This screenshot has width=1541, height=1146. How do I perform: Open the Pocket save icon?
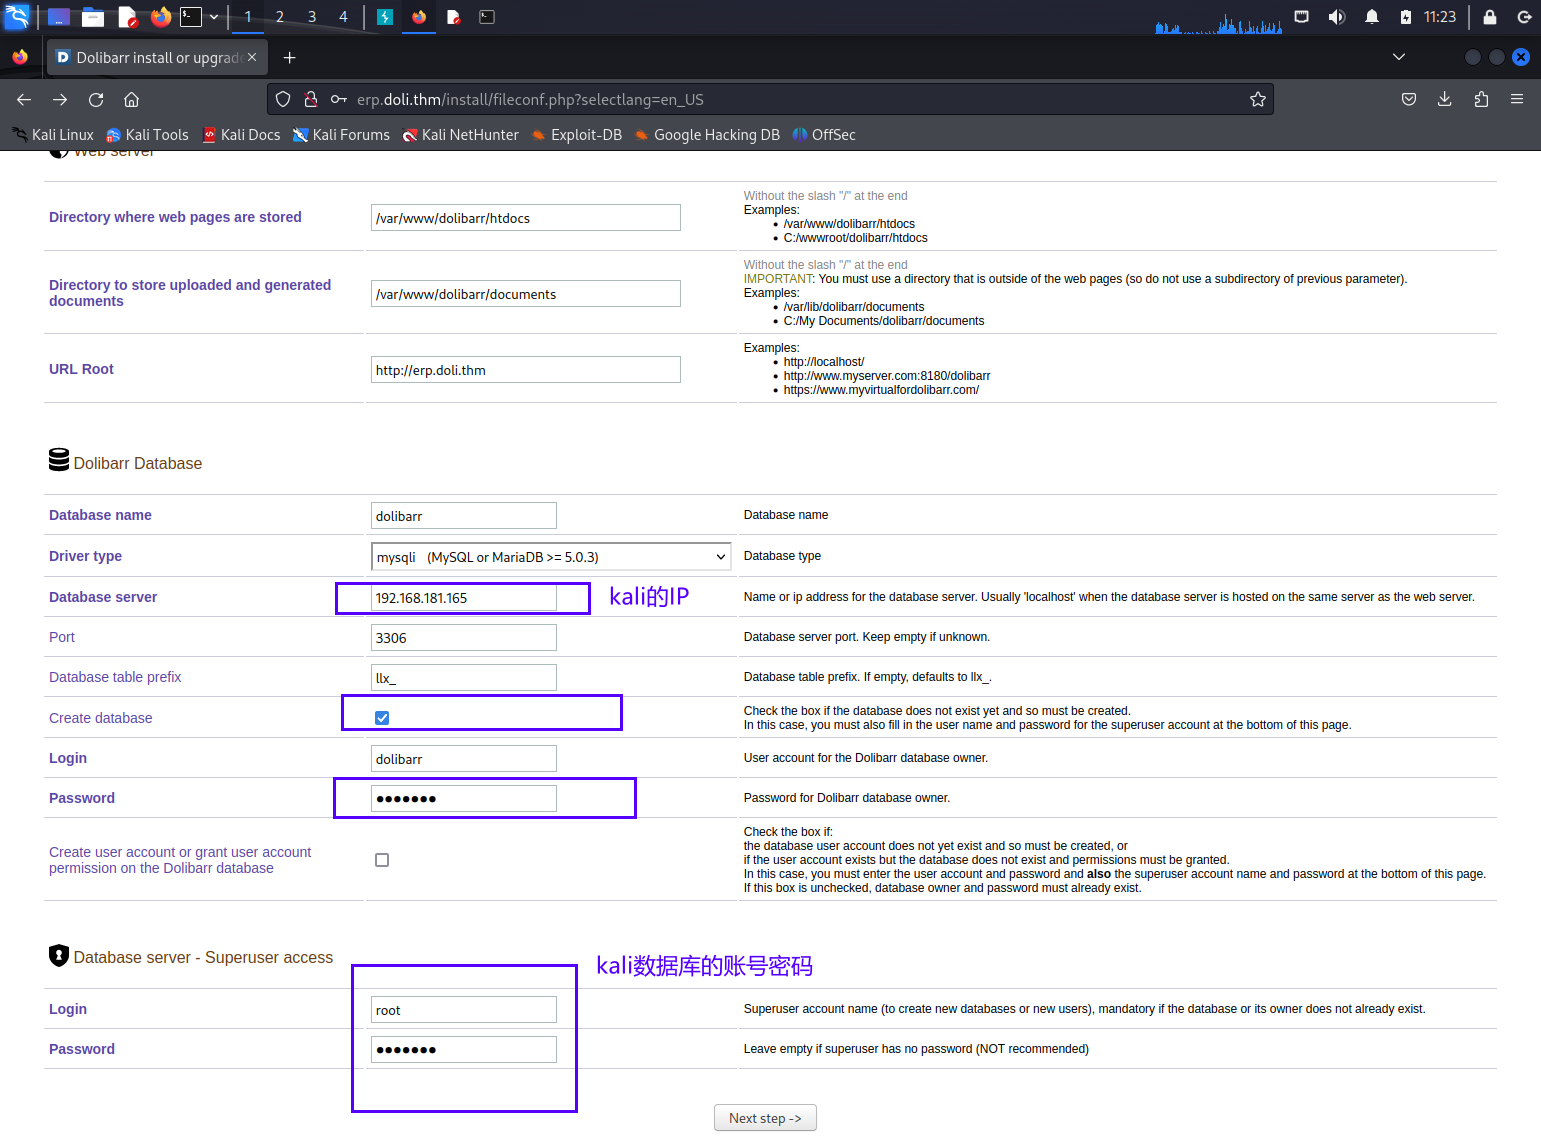(x=1409, y=99)
